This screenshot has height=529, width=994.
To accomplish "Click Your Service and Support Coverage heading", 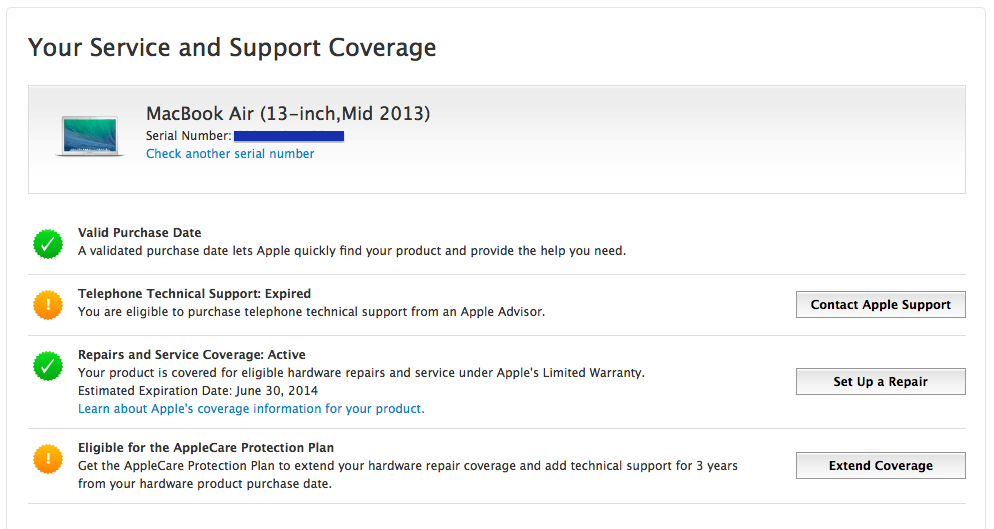I will pyautogui.click(x=232, y=48).
